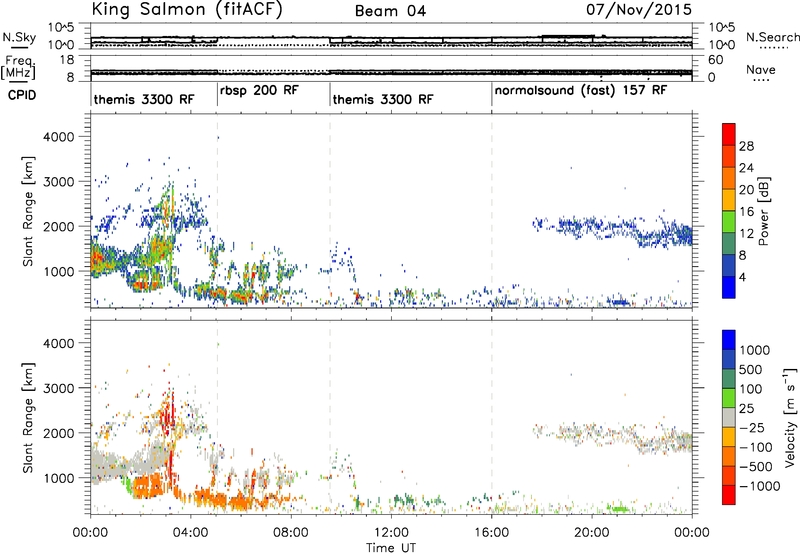This screenshot has height=554, width=800.
Task: Select the 12:00 time tick label
Action: (391, 533)
